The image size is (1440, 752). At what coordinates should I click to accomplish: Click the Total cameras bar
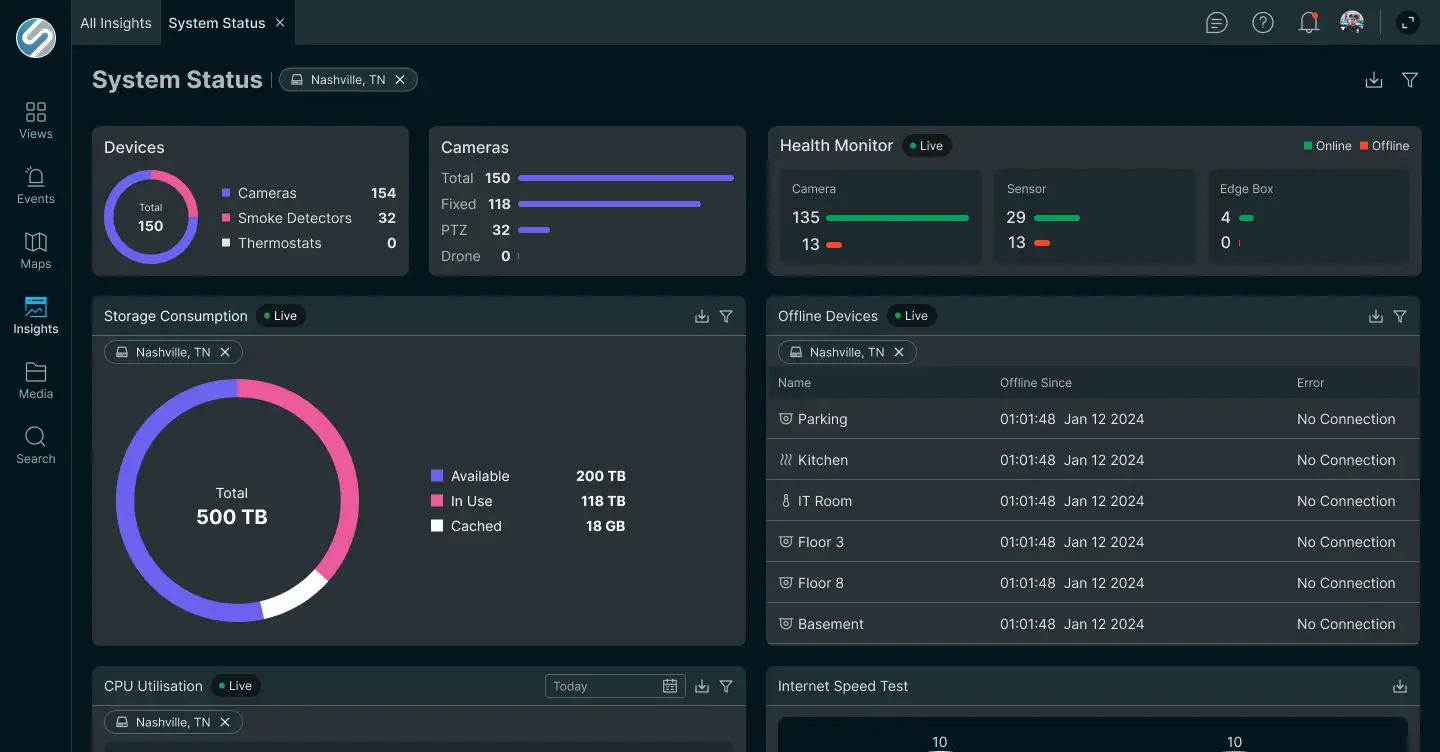[626, 178]
